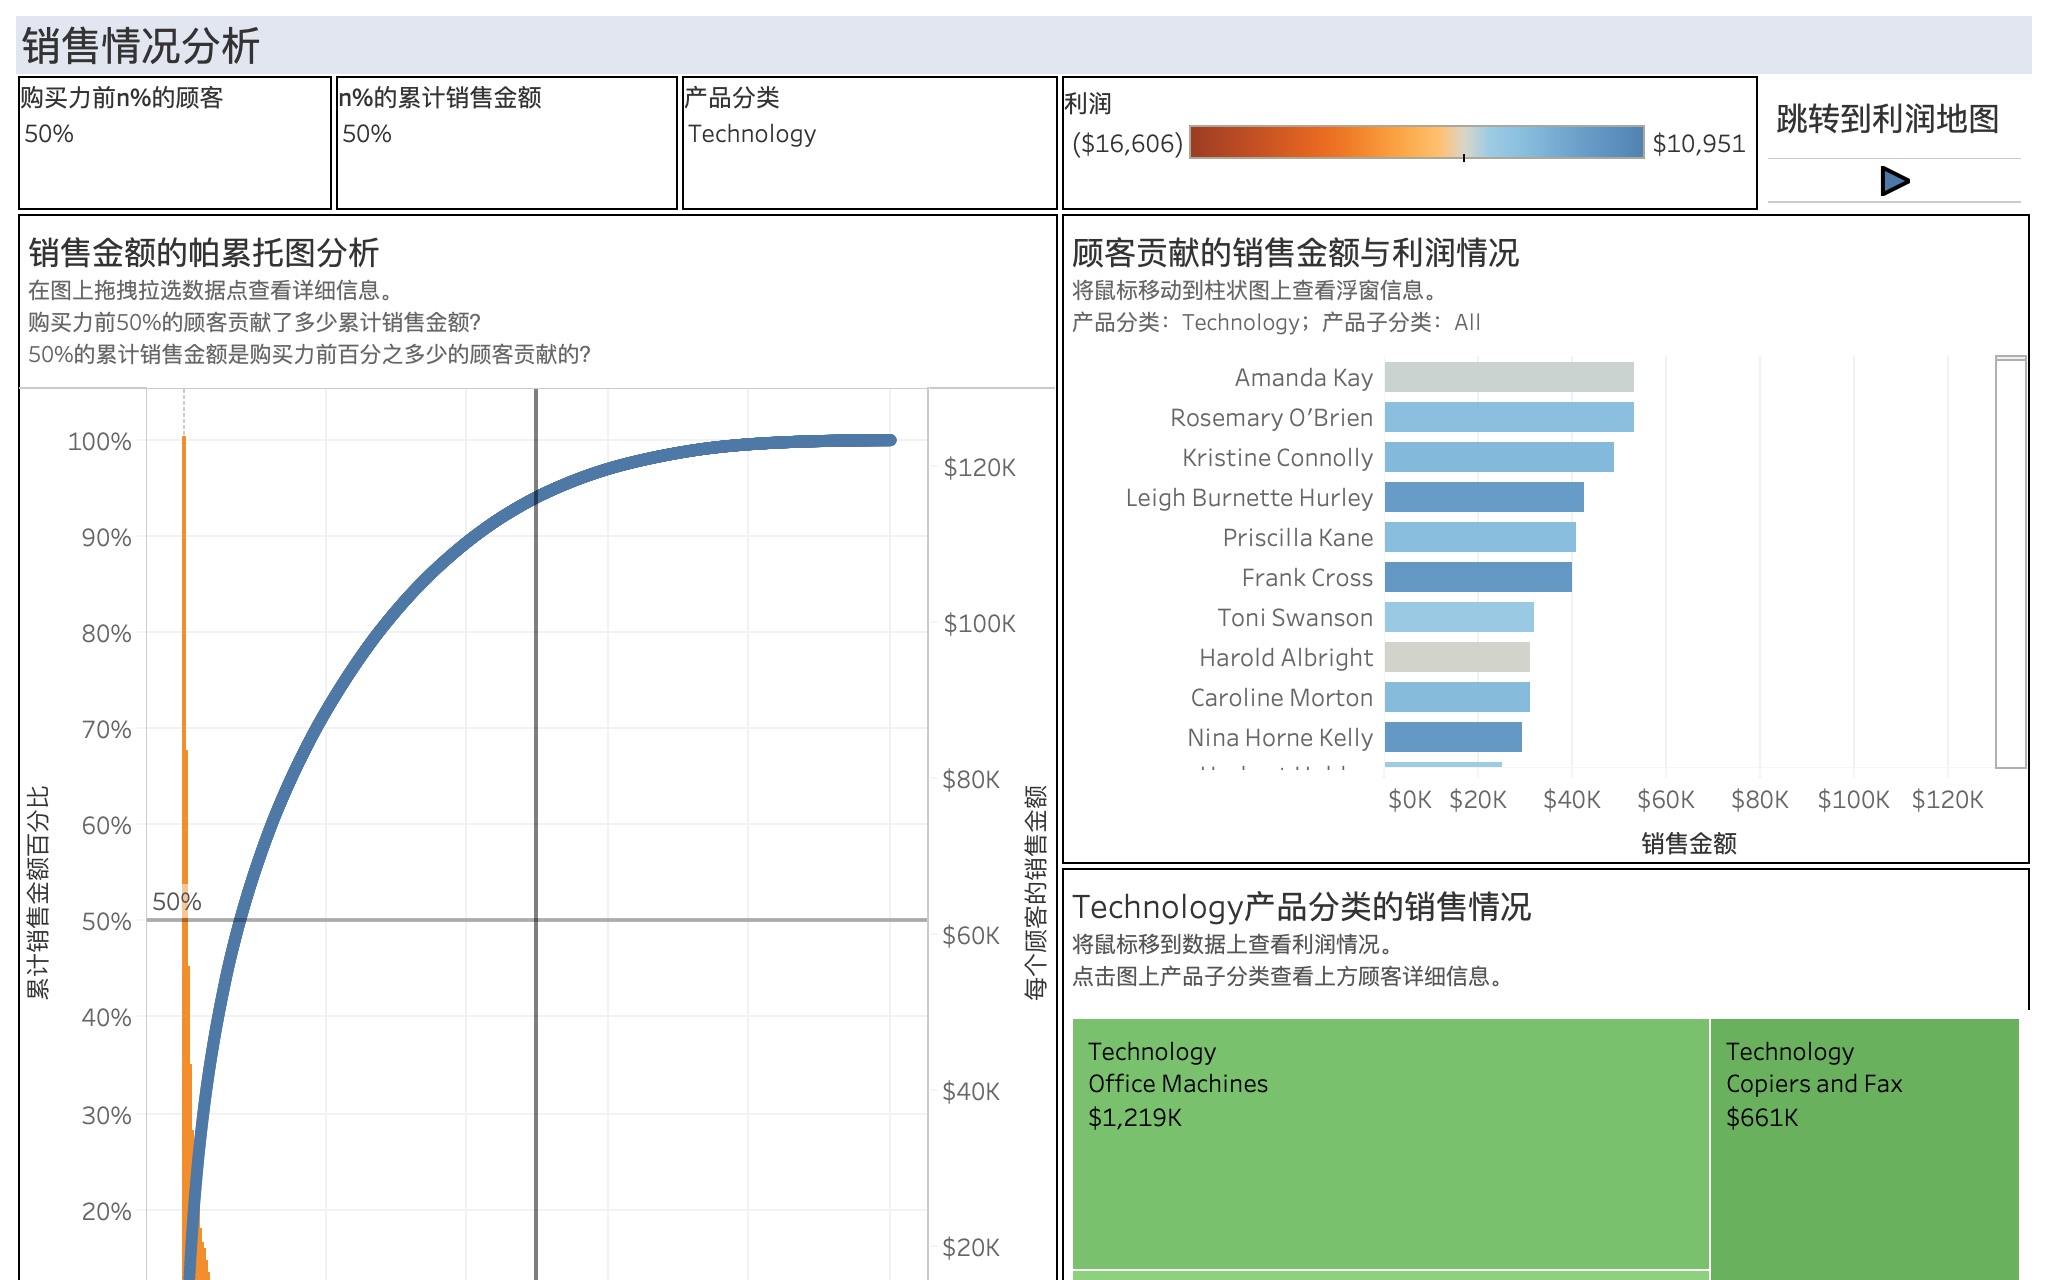Screen dimensions: 2048x1280
Task: Click the Toni Swanson customer label
Action: pyautogui.click(x=1294, y=618)
